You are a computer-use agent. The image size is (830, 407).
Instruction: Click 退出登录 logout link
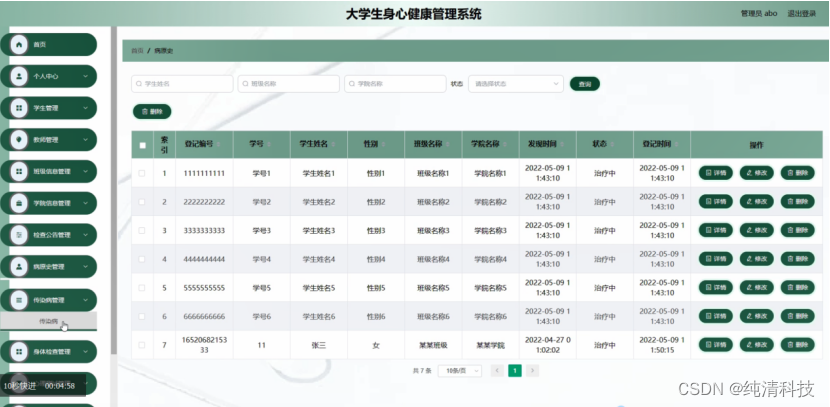(801, 14)
